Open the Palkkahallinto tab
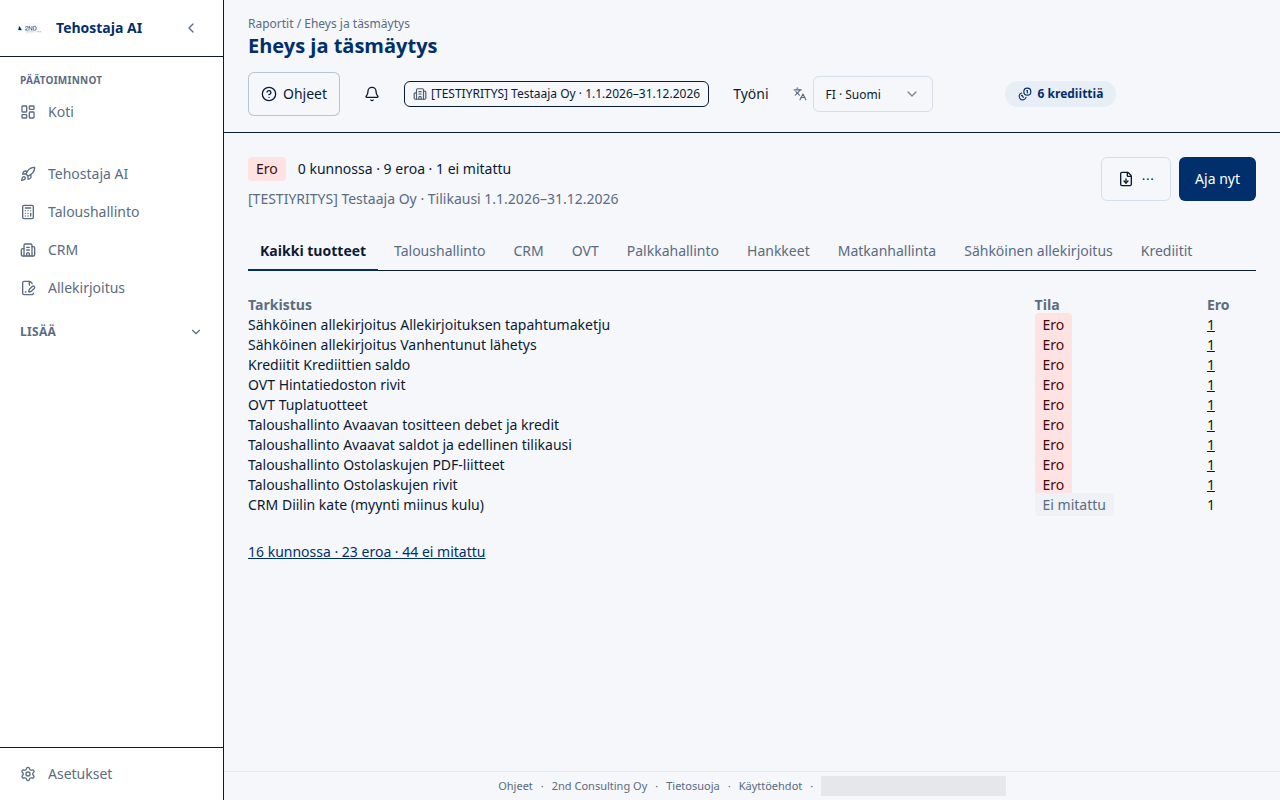Viewport: 1280px width, 800px height. 673,251
